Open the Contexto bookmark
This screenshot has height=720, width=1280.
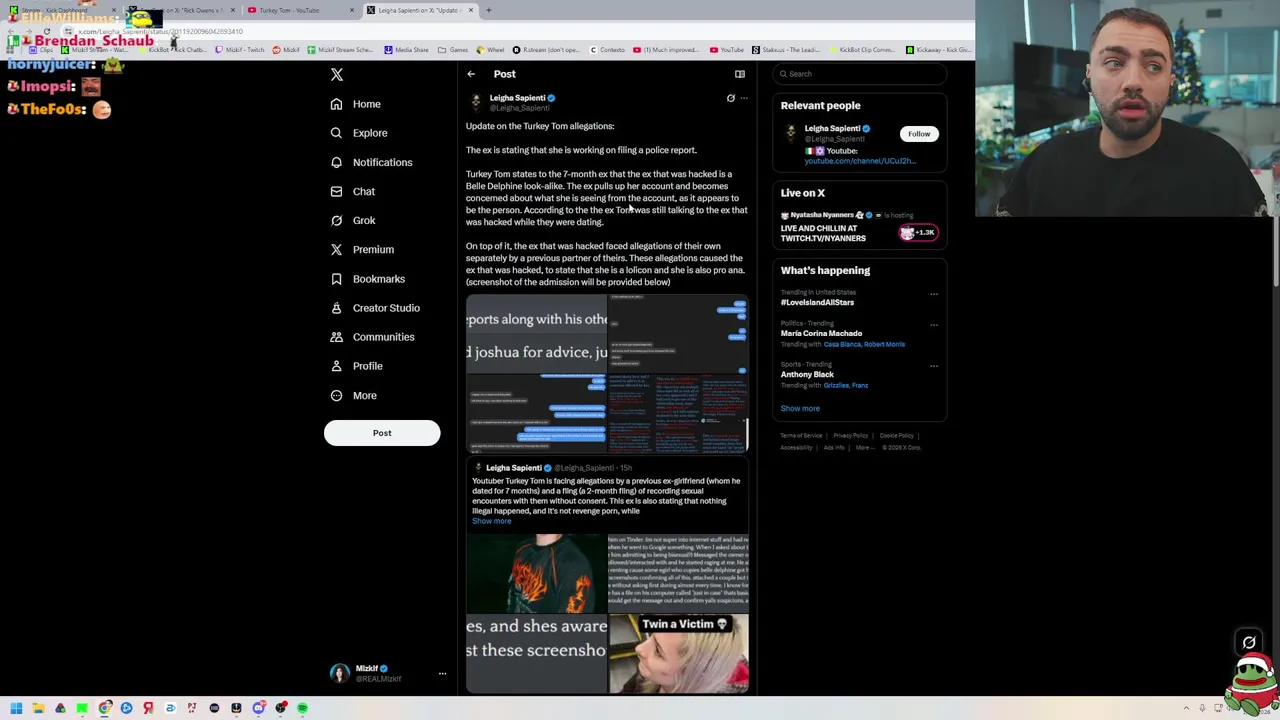[606, 50]
